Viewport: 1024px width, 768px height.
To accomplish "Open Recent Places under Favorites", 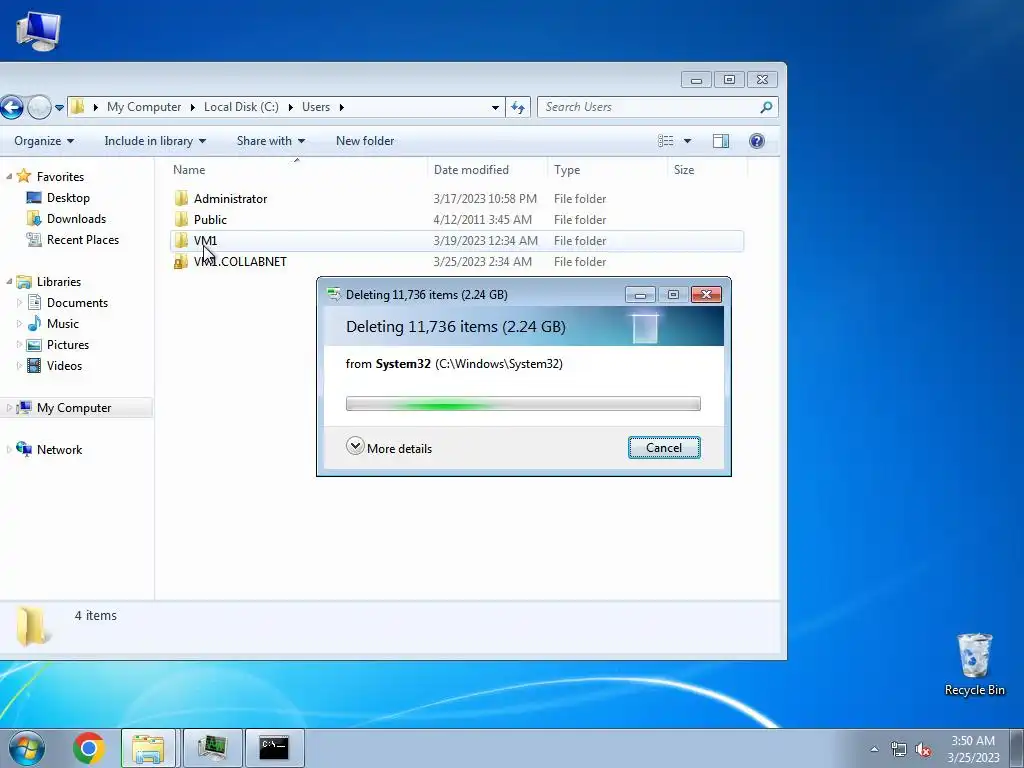I will pos(82,240).
